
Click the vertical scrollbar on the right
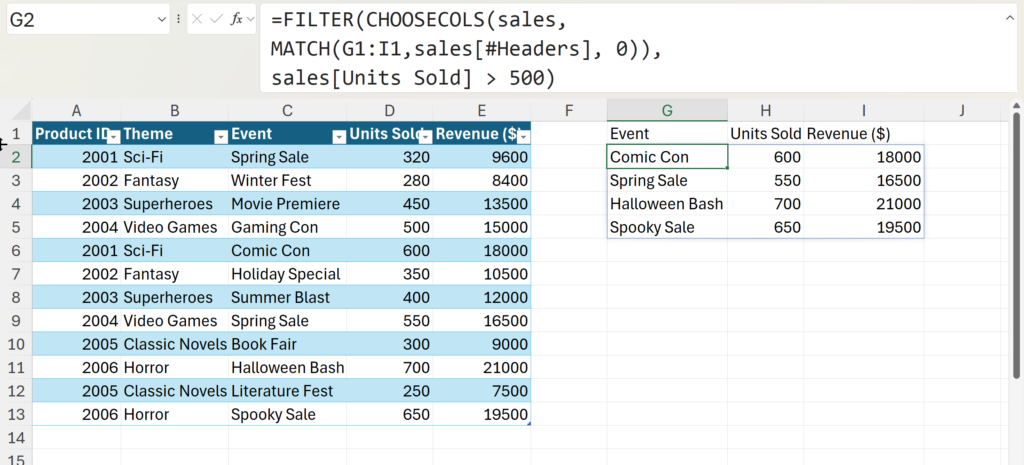pyautogui.click(x=1016, y=250)
